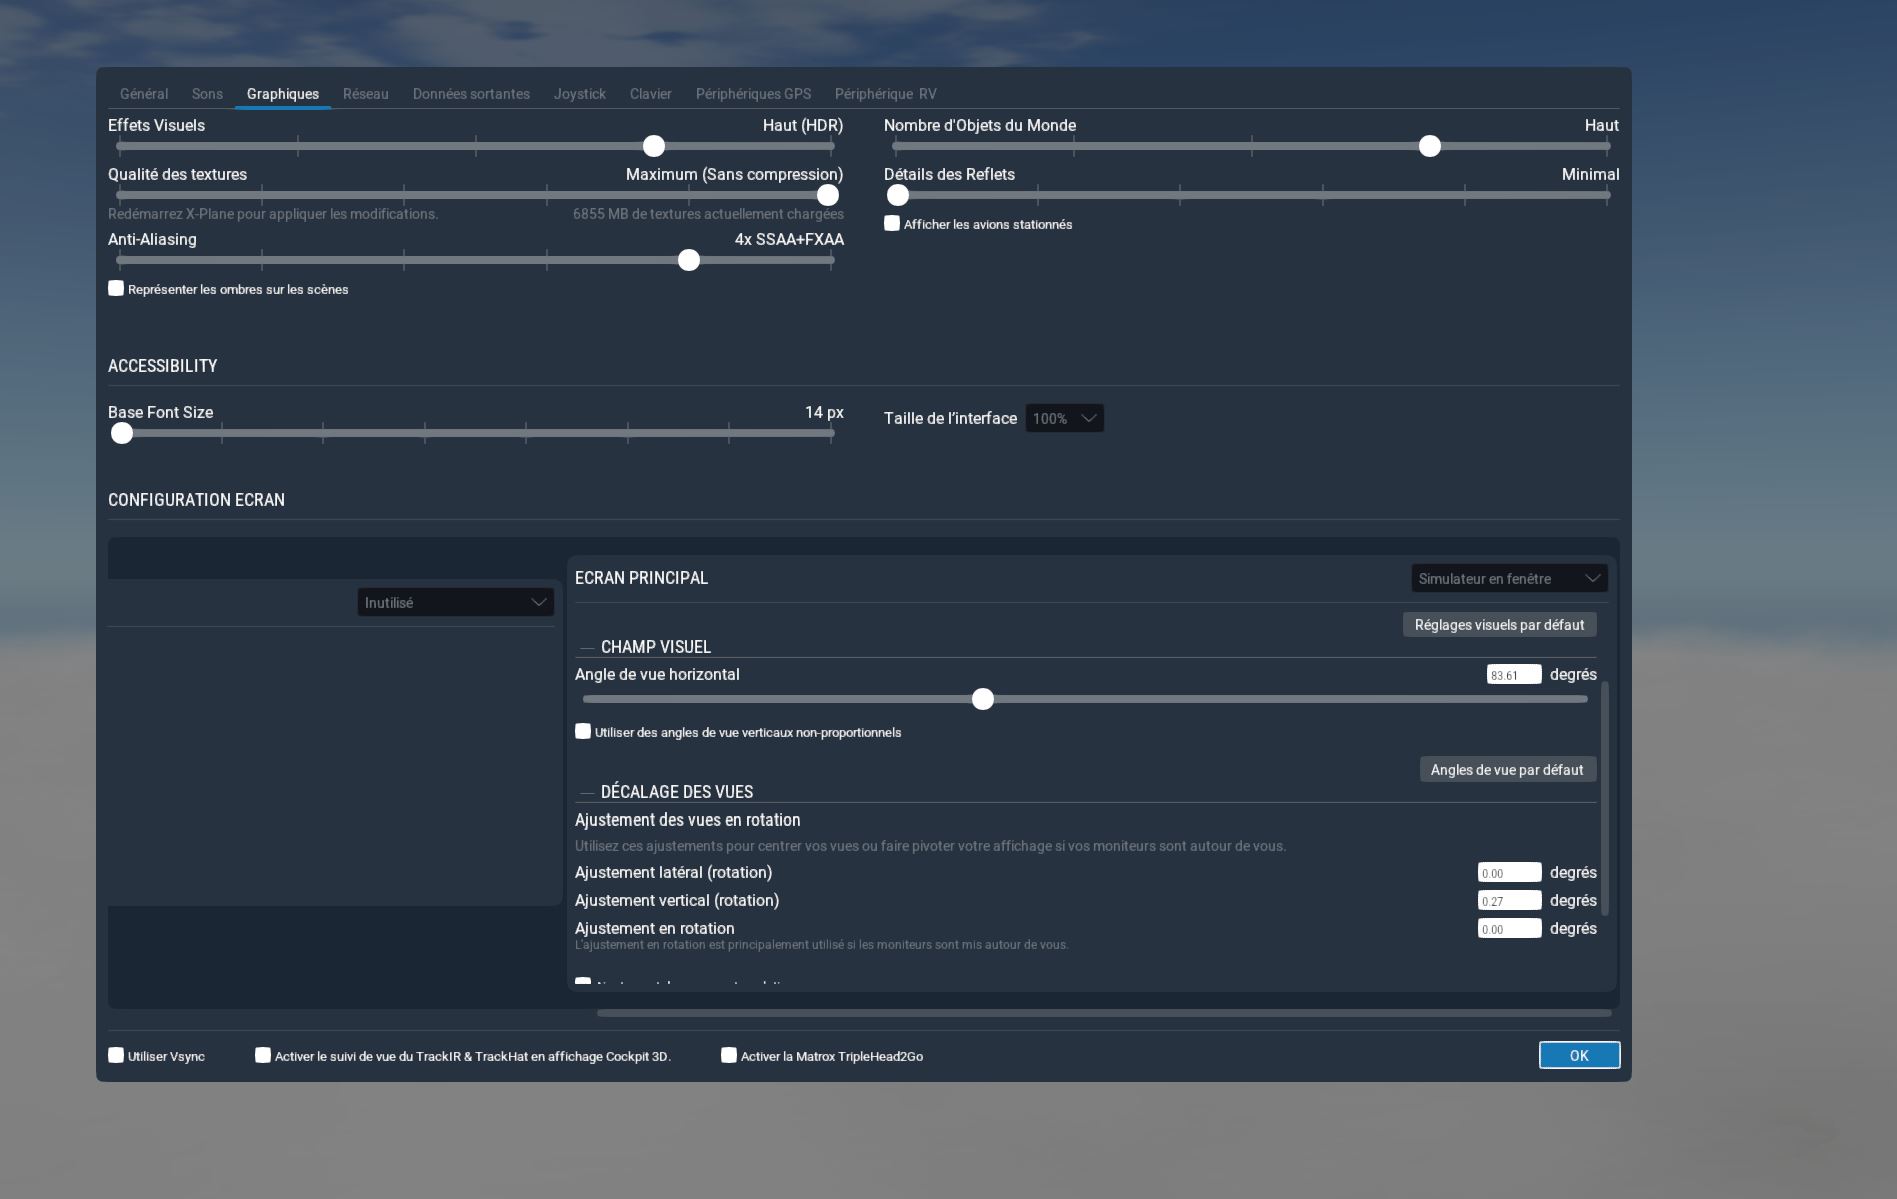1897x1199 pixels.
Task: Click Redémarrez X-Plane notice text
Action: [273, 214]
